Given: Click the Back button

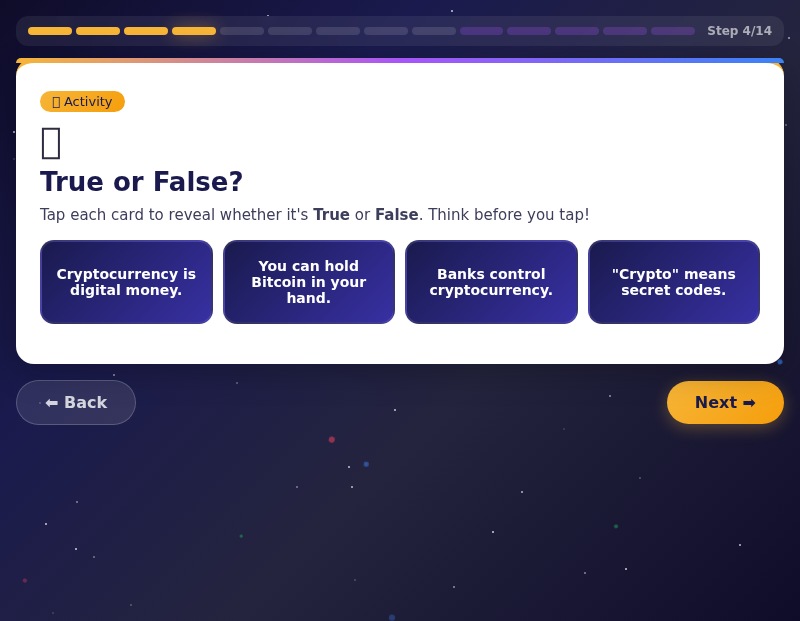Looking at the screenshot, I should tap(76, 402).
